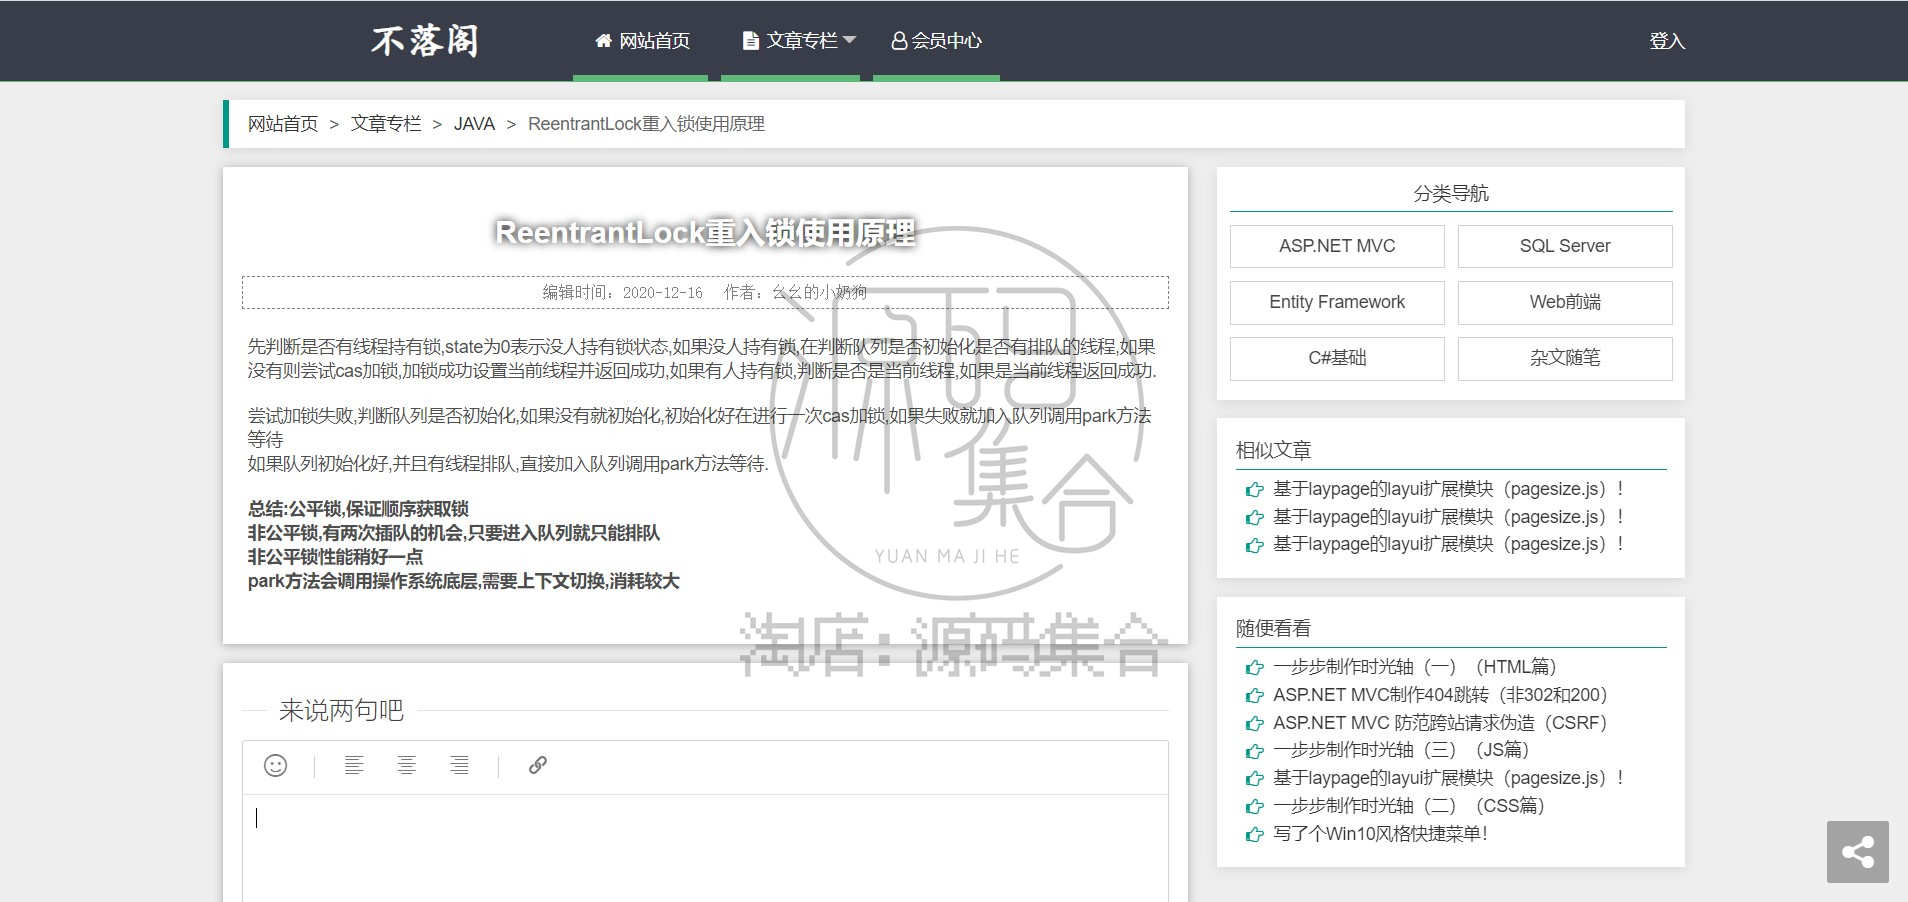Open the Entity Framework category
This screenshot has height=902, width=1908.
[x=1337, y=302]
